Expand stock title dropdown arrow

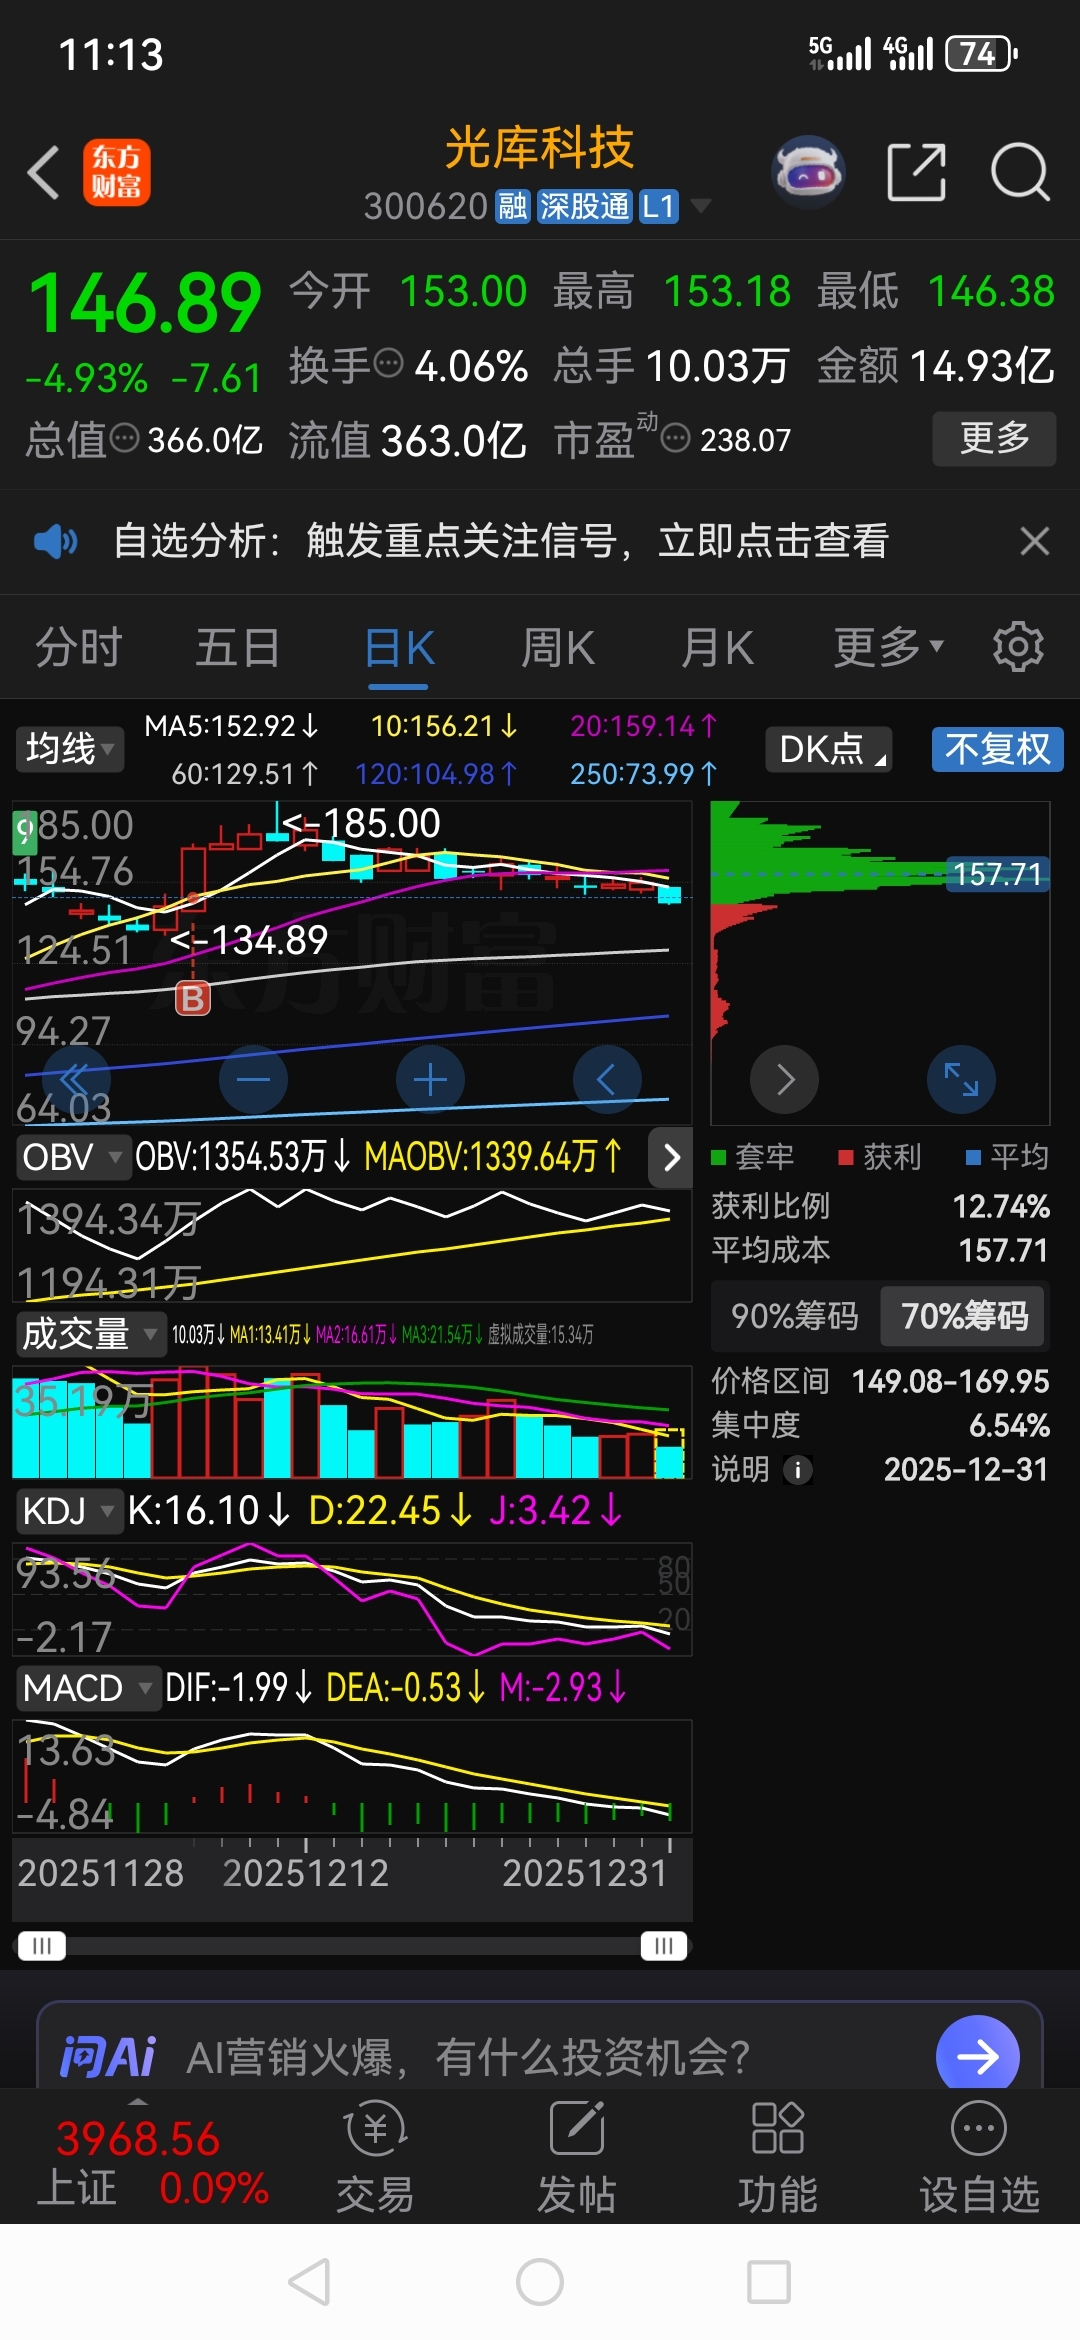click(701, 206)
